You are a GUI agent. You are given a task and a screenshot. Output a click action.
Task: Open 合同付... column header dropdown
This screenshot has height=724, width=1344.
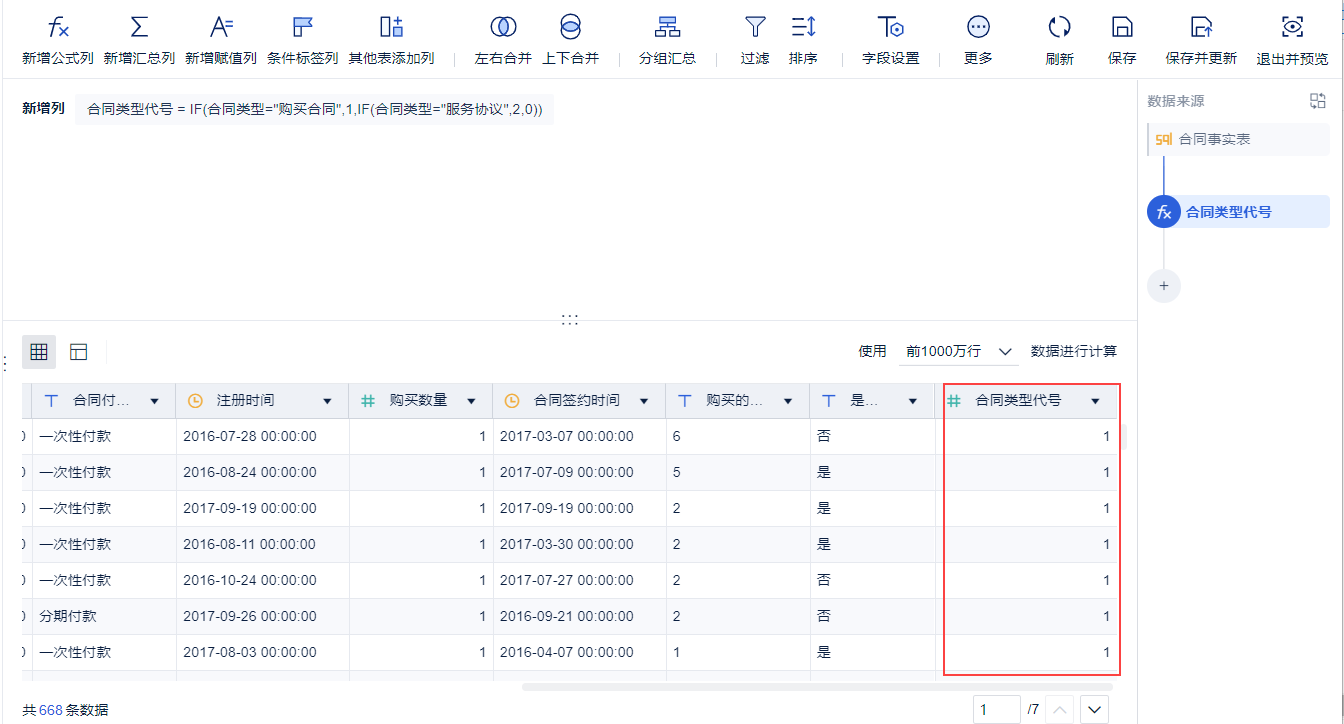[x=154, y=401]
